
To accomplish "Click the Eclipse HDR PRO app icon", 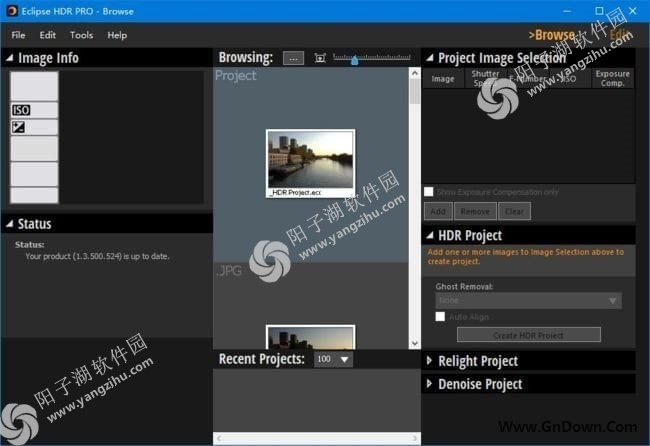I will (x=12, y=11).
